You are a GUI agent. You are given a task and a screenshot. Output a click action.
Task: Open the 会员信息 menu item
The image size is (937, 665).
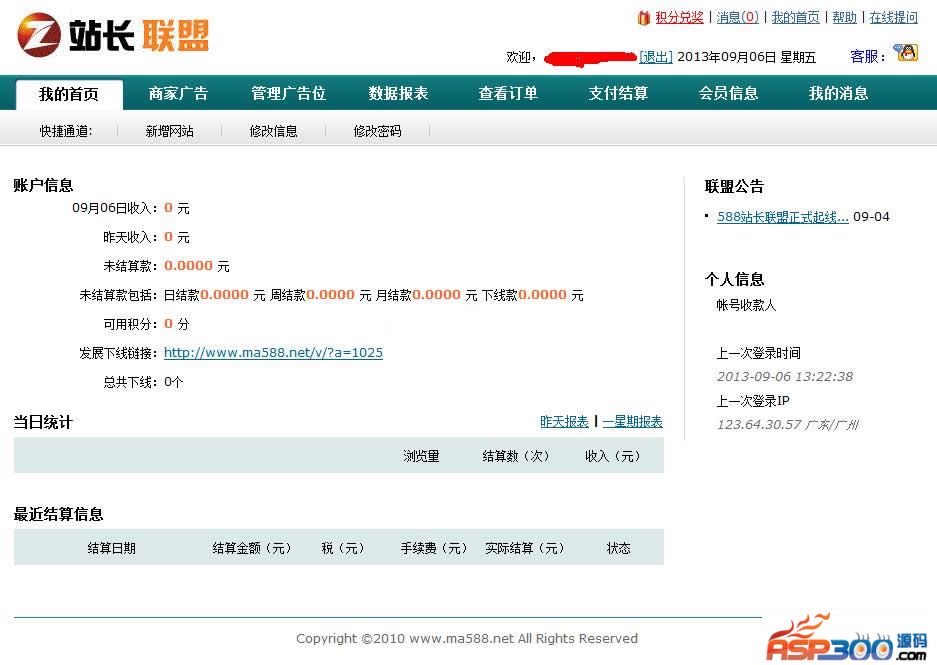click(x=728, y=93)
